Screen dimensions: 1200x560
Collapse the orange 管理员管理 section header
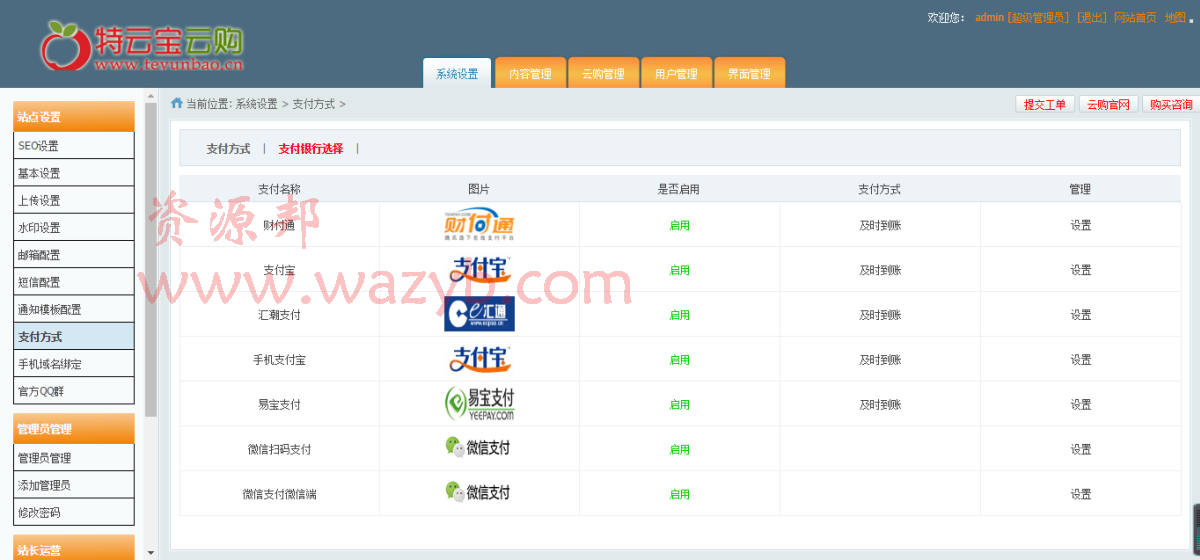click(73, 429)
